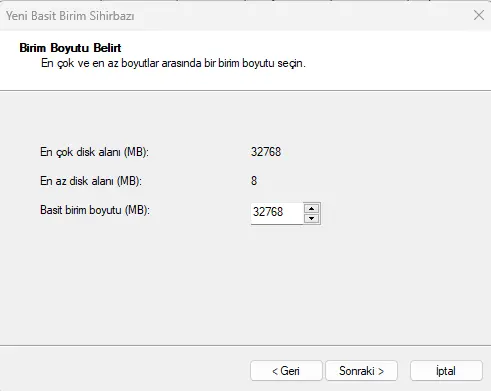The width and height of the screenshot is (491, 391).
Task: Decrease volume size with the down spinner arrow
Action: tap(312, 218)
